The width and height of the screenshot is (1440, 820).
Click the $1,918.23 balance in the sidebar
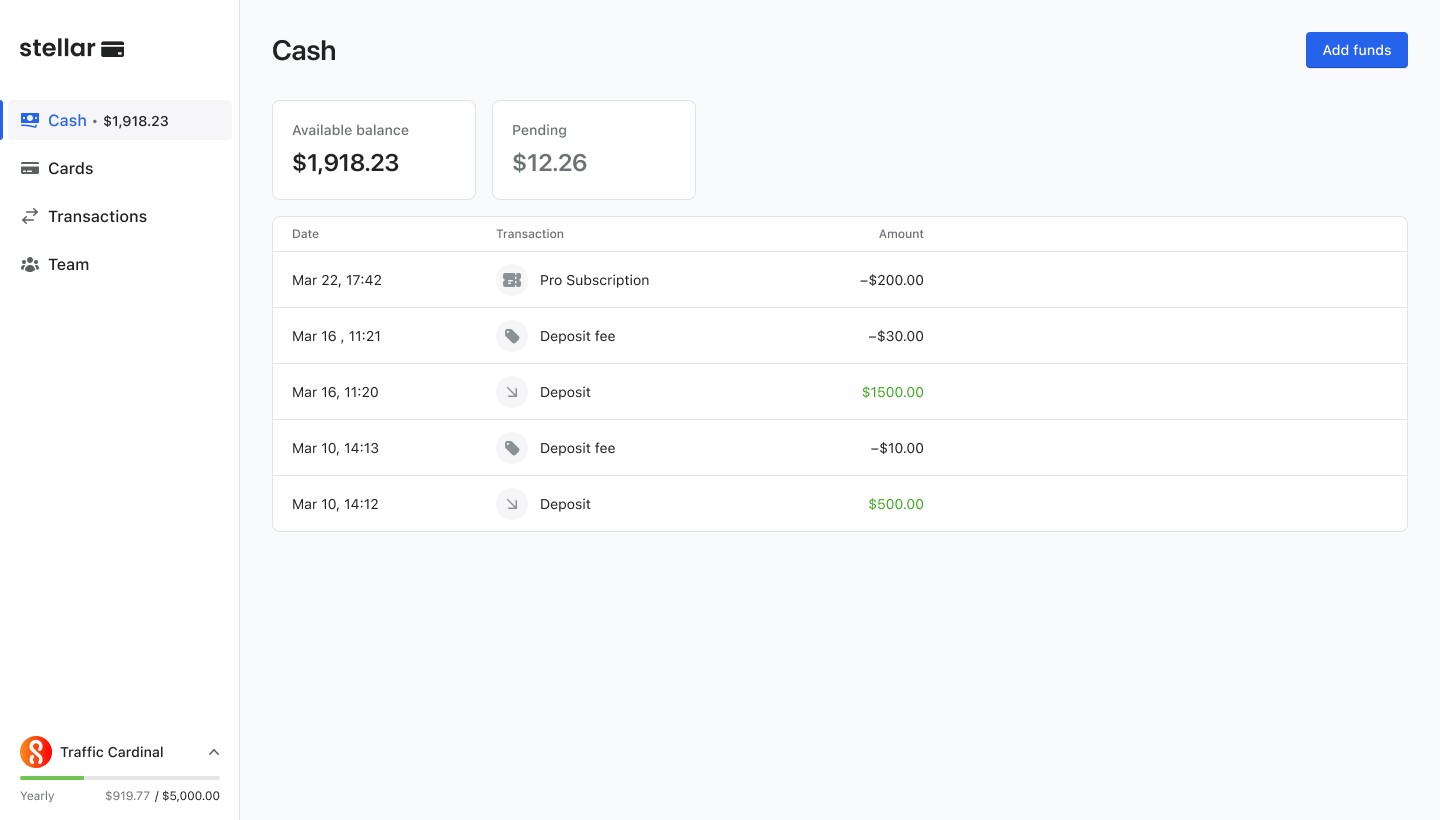click(136, 121)
